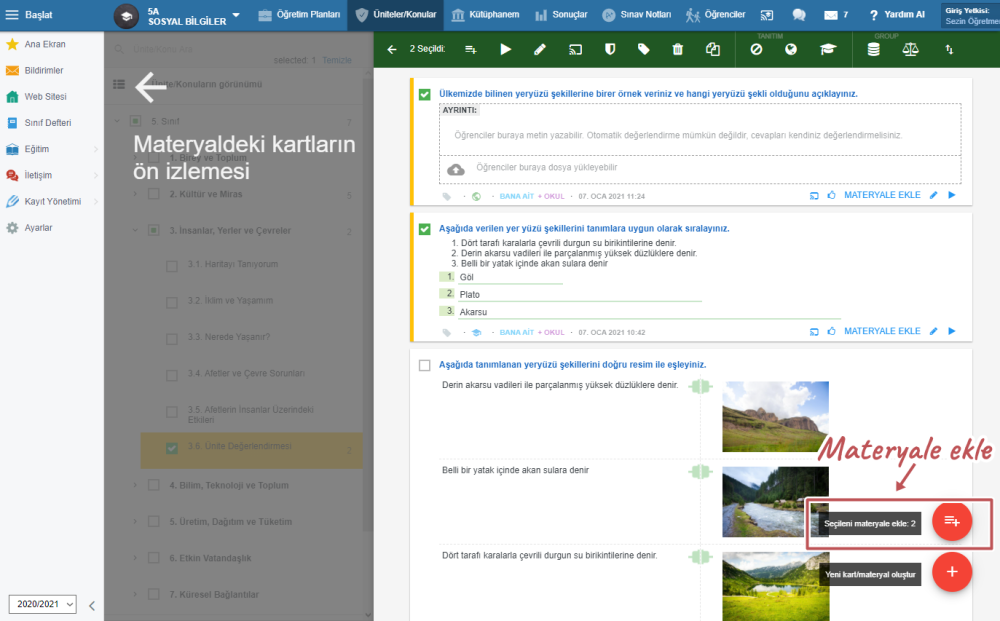Check the 3.1. Haritayı Tanıyorum checkbox
Image resolution: width=1000 pixels, height=621 pixels.
[172, 266]
